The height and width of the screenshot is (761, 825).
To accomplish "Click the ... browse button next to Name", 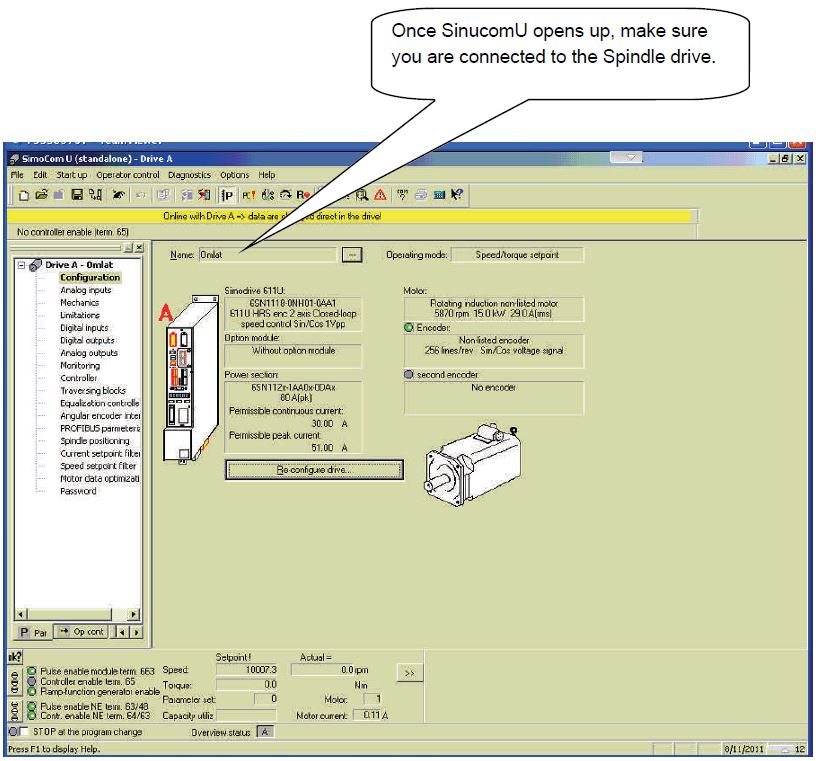I will pos(351,255).
